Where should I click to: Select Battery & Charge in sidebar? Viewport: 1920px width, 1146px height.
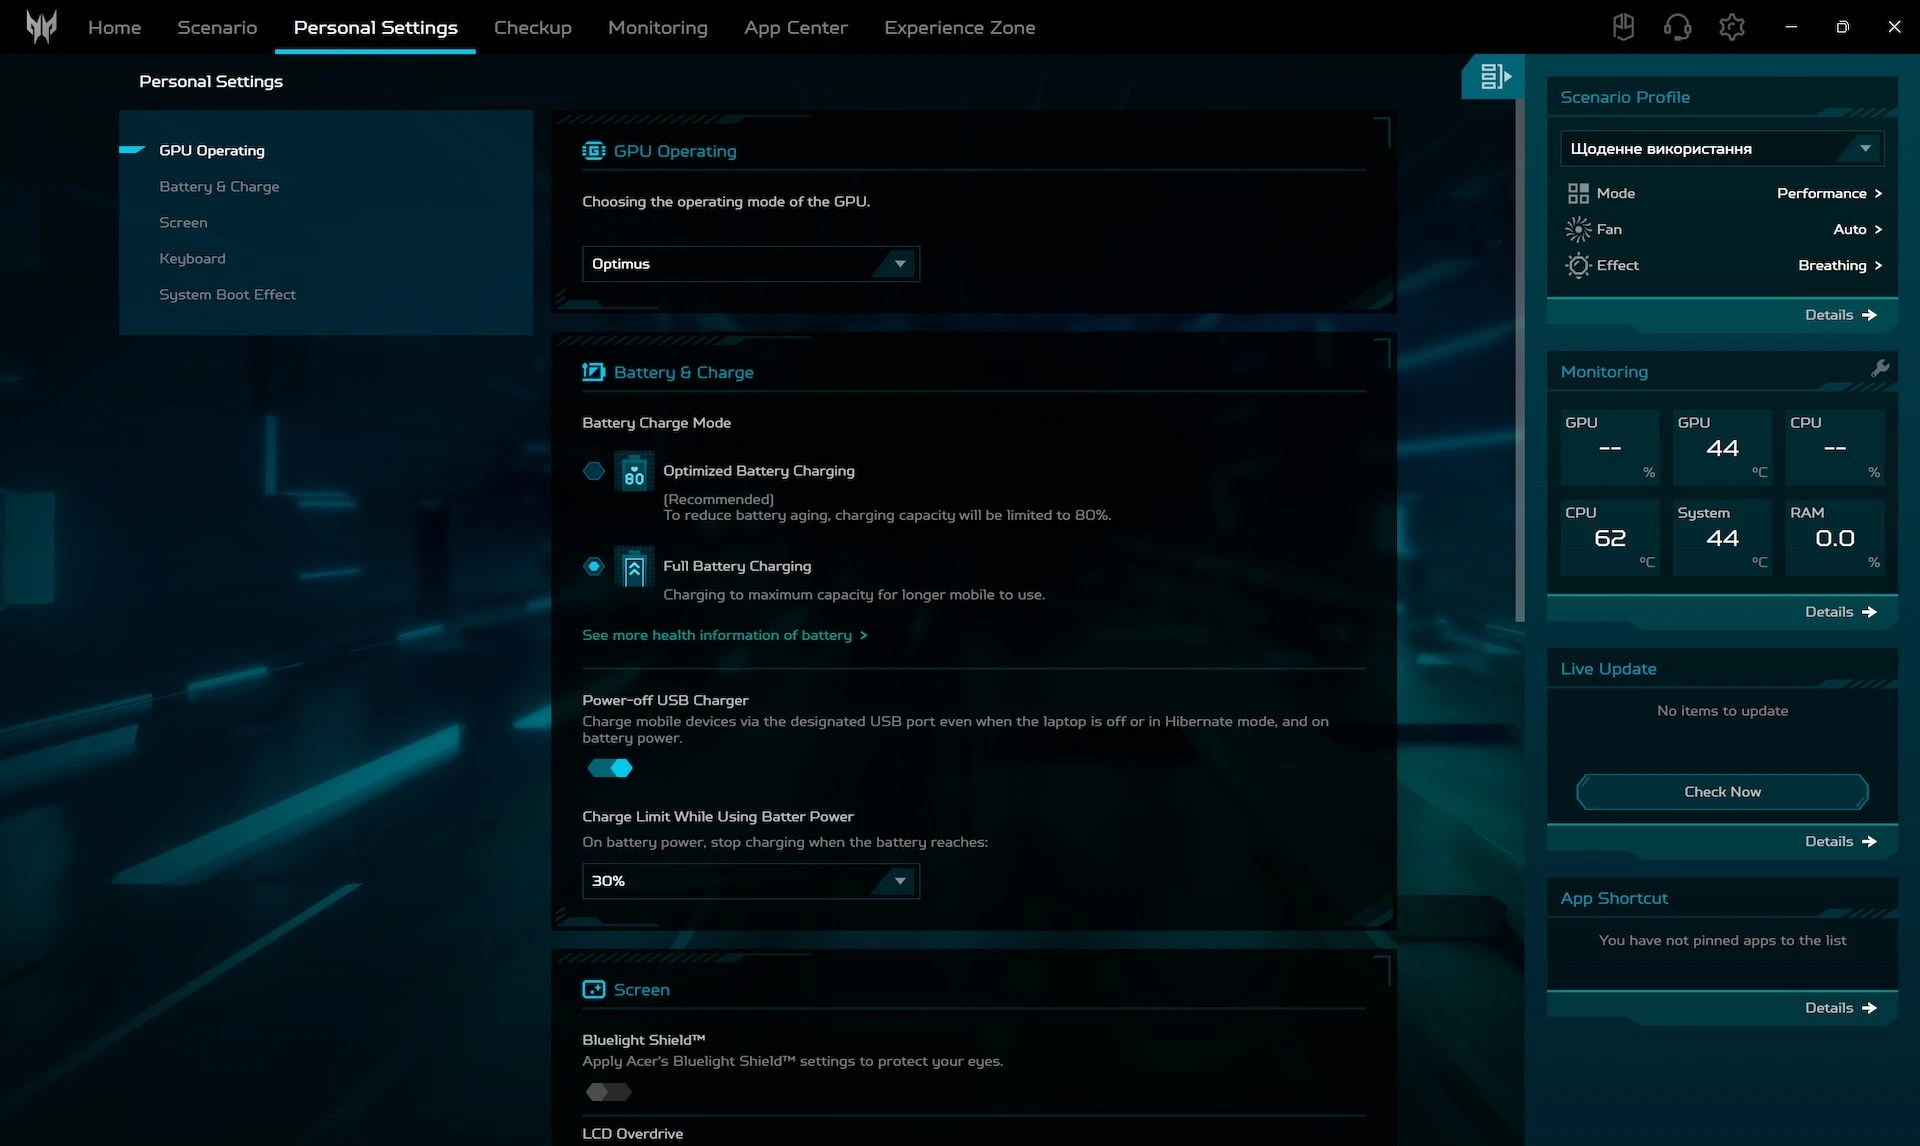[x=219, y=186]
